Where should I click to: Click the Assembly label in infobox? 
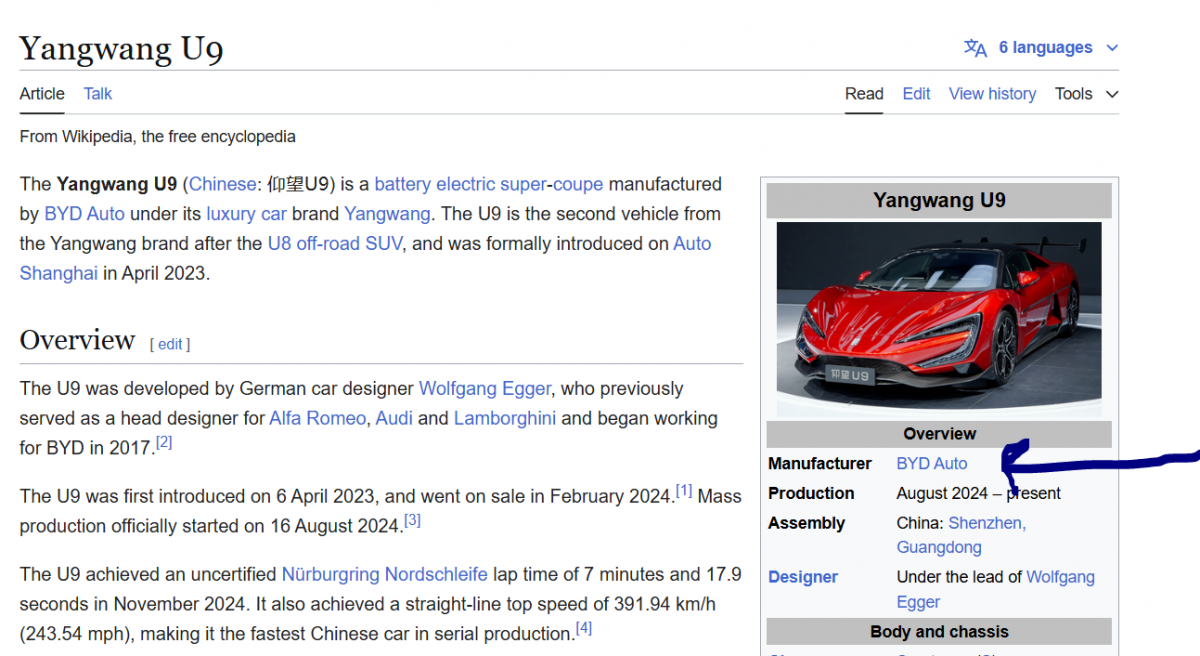point(807,523)
